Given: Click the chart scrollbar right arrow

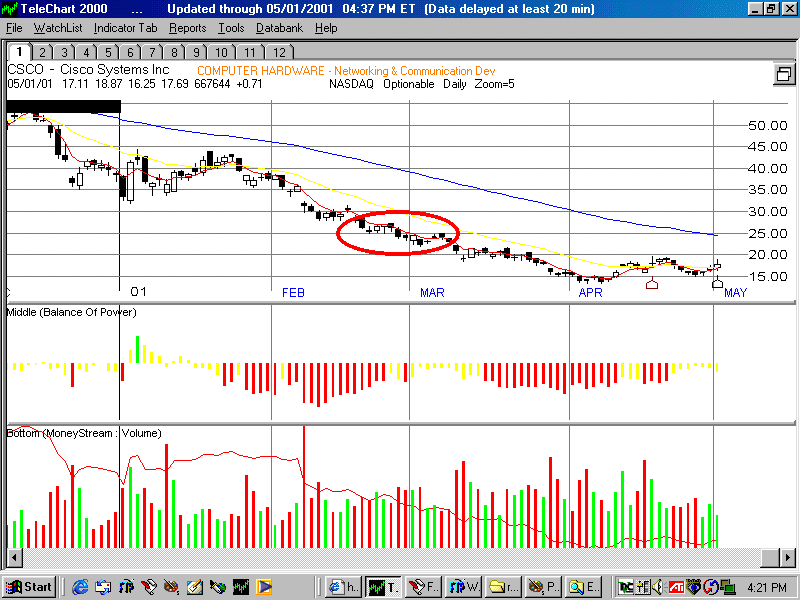Looking at the screenshot, I should coord(787,557).
